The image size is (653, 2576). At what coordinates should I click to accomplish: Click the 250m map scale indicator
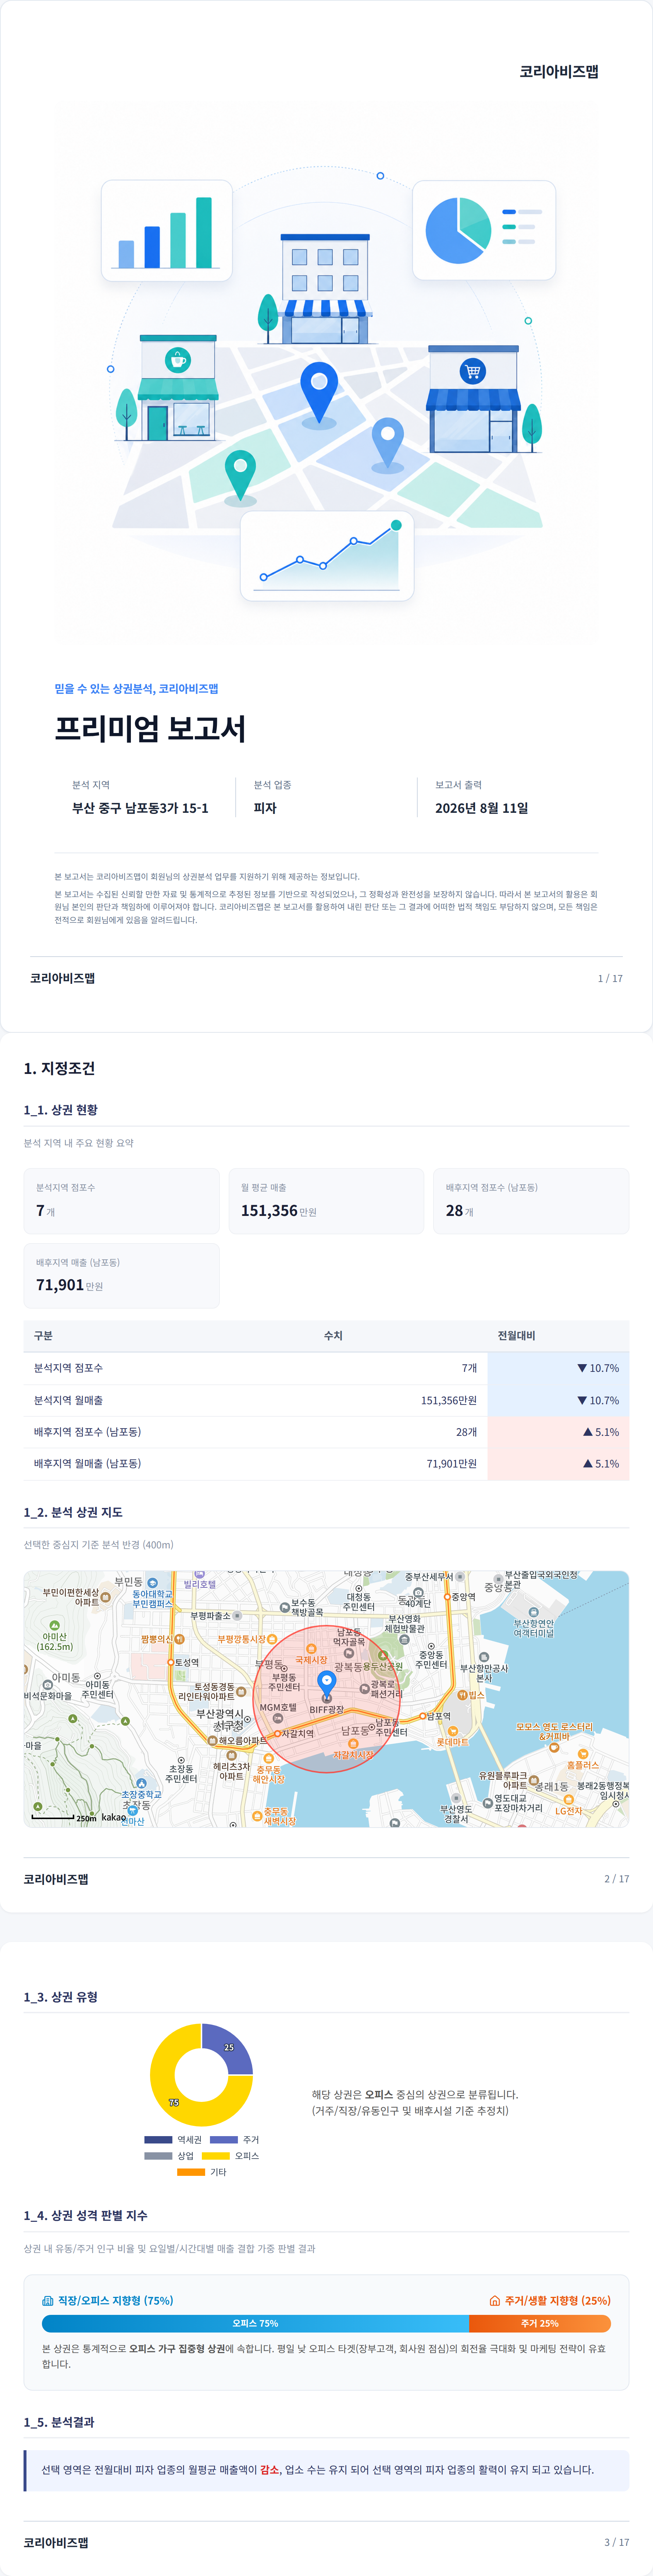click(x=64, y=1818)
